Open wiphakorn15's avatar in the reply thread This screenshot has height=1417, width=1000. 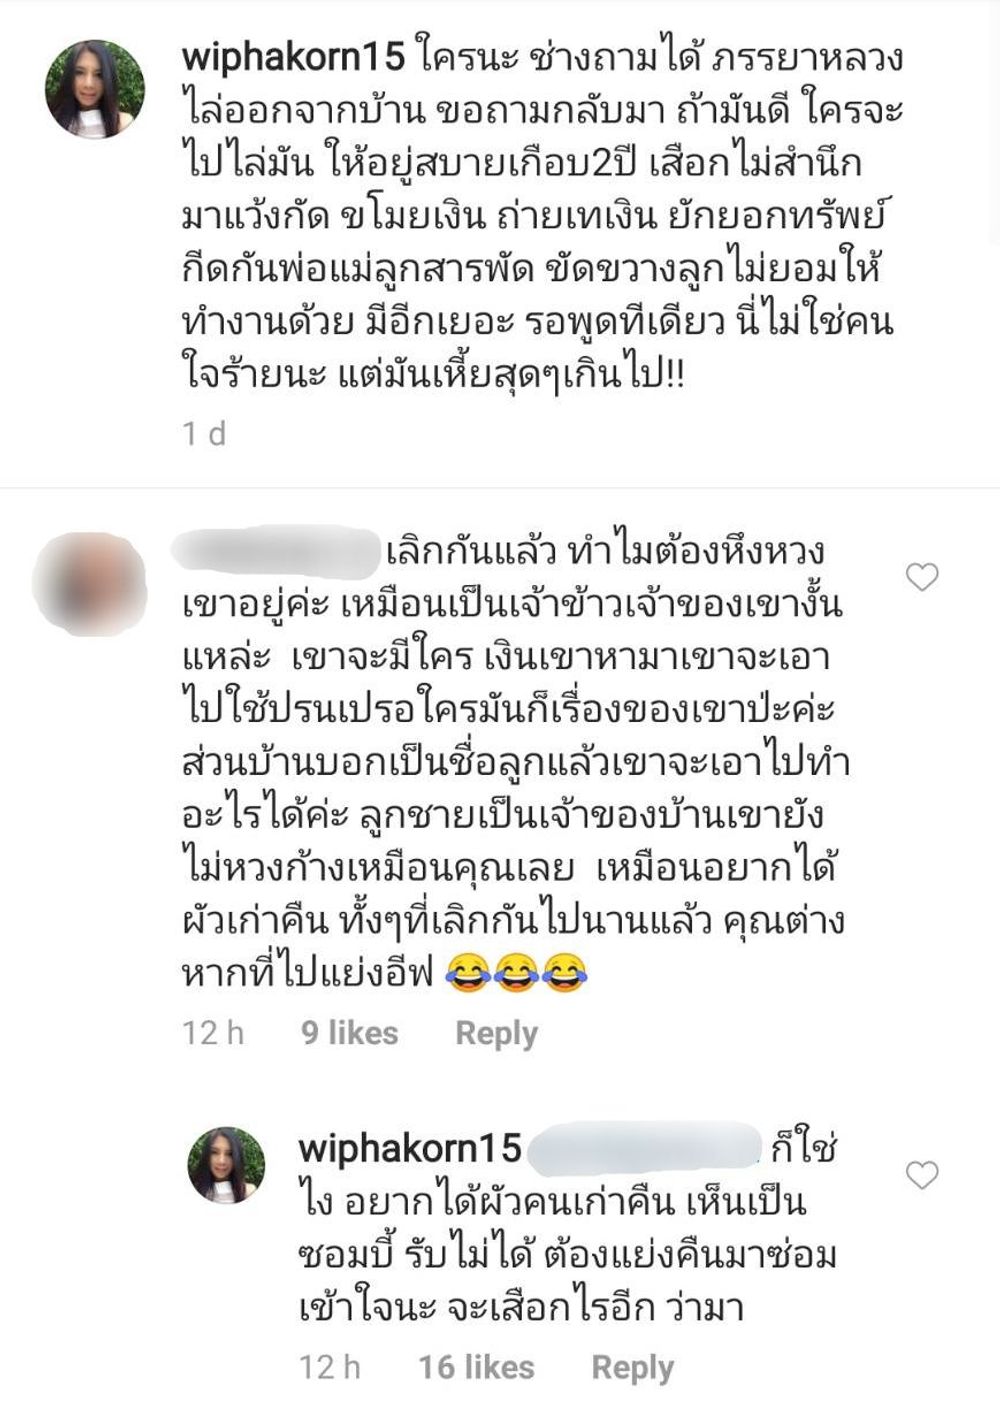click(227, 1164)
